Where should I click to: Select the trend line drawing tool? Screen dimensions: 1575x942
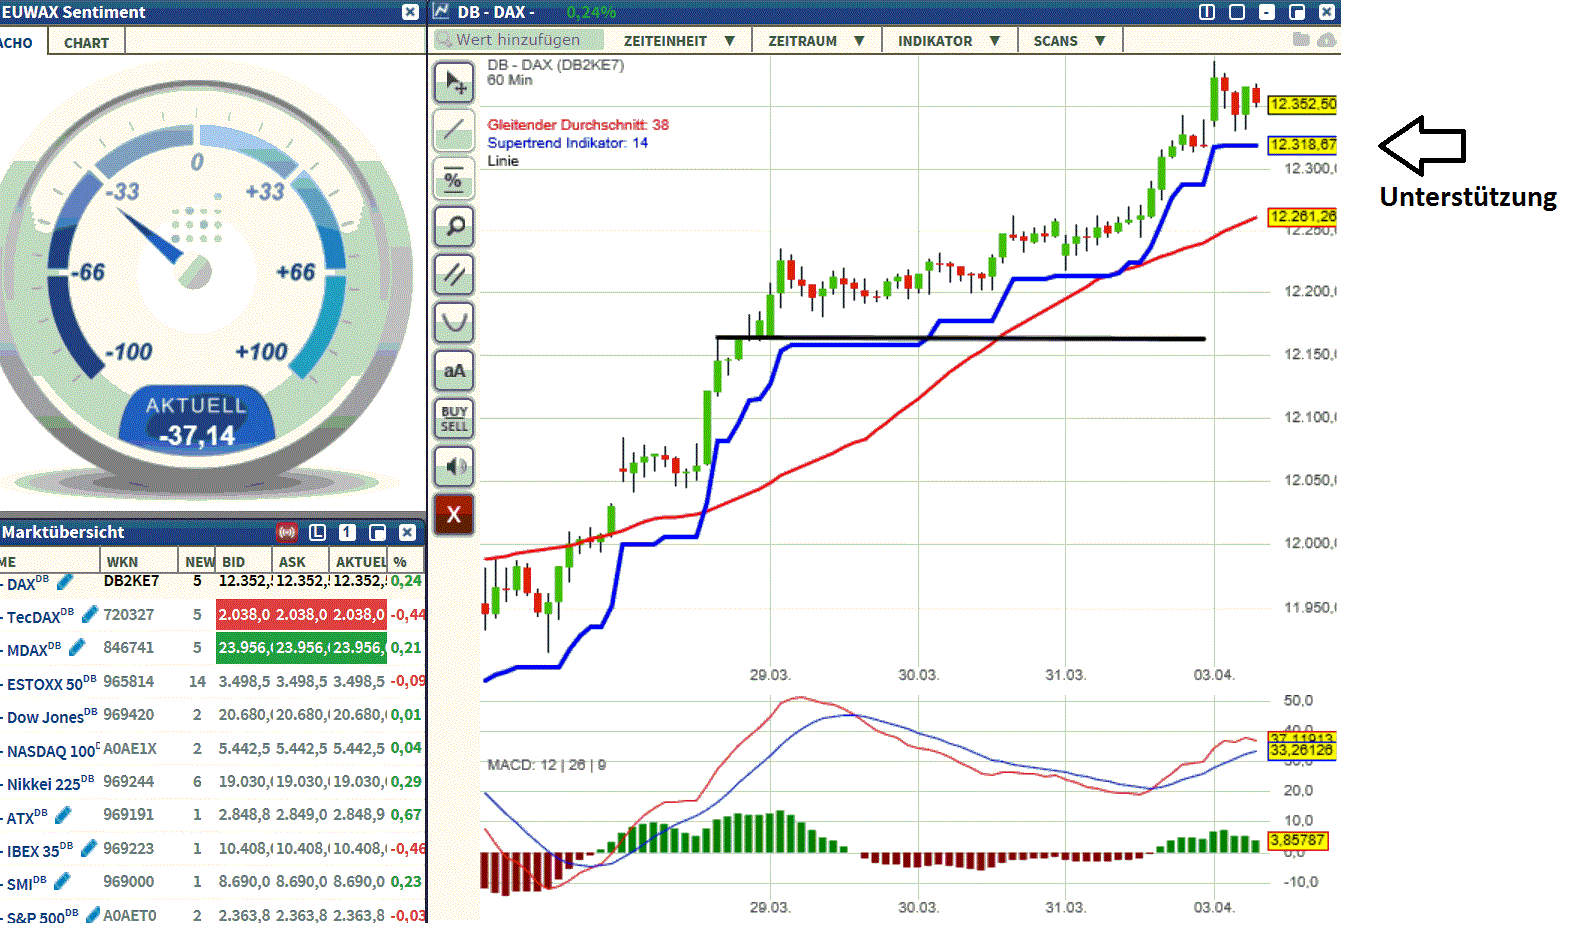[x=454, y=130]
